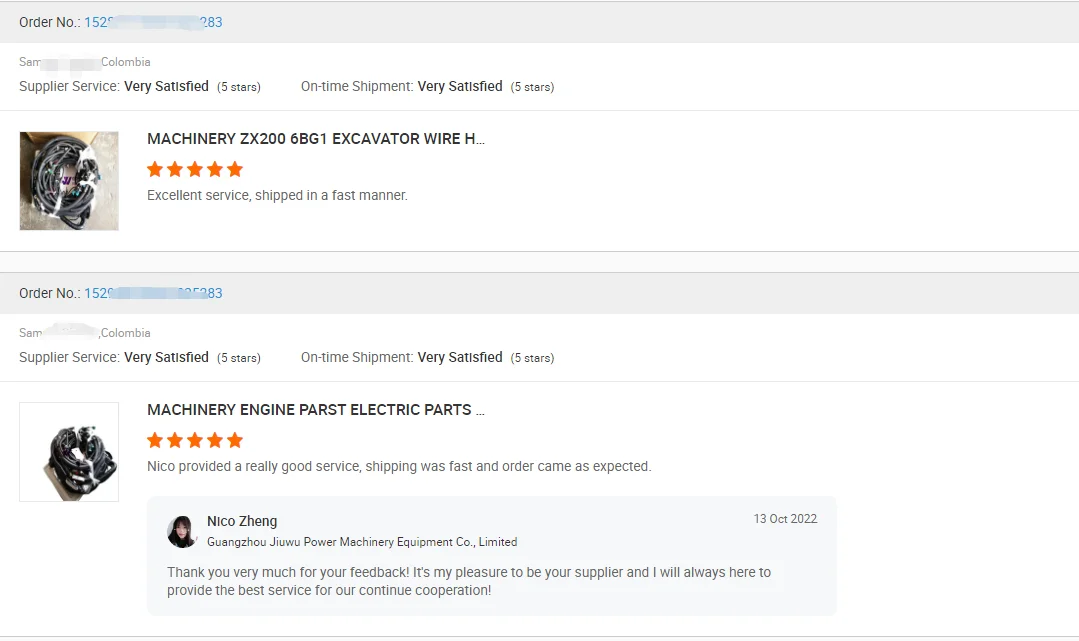The width and height of the screenshot is (1079, 641).
Task: Open the second order number link
Action: (153, 293)
